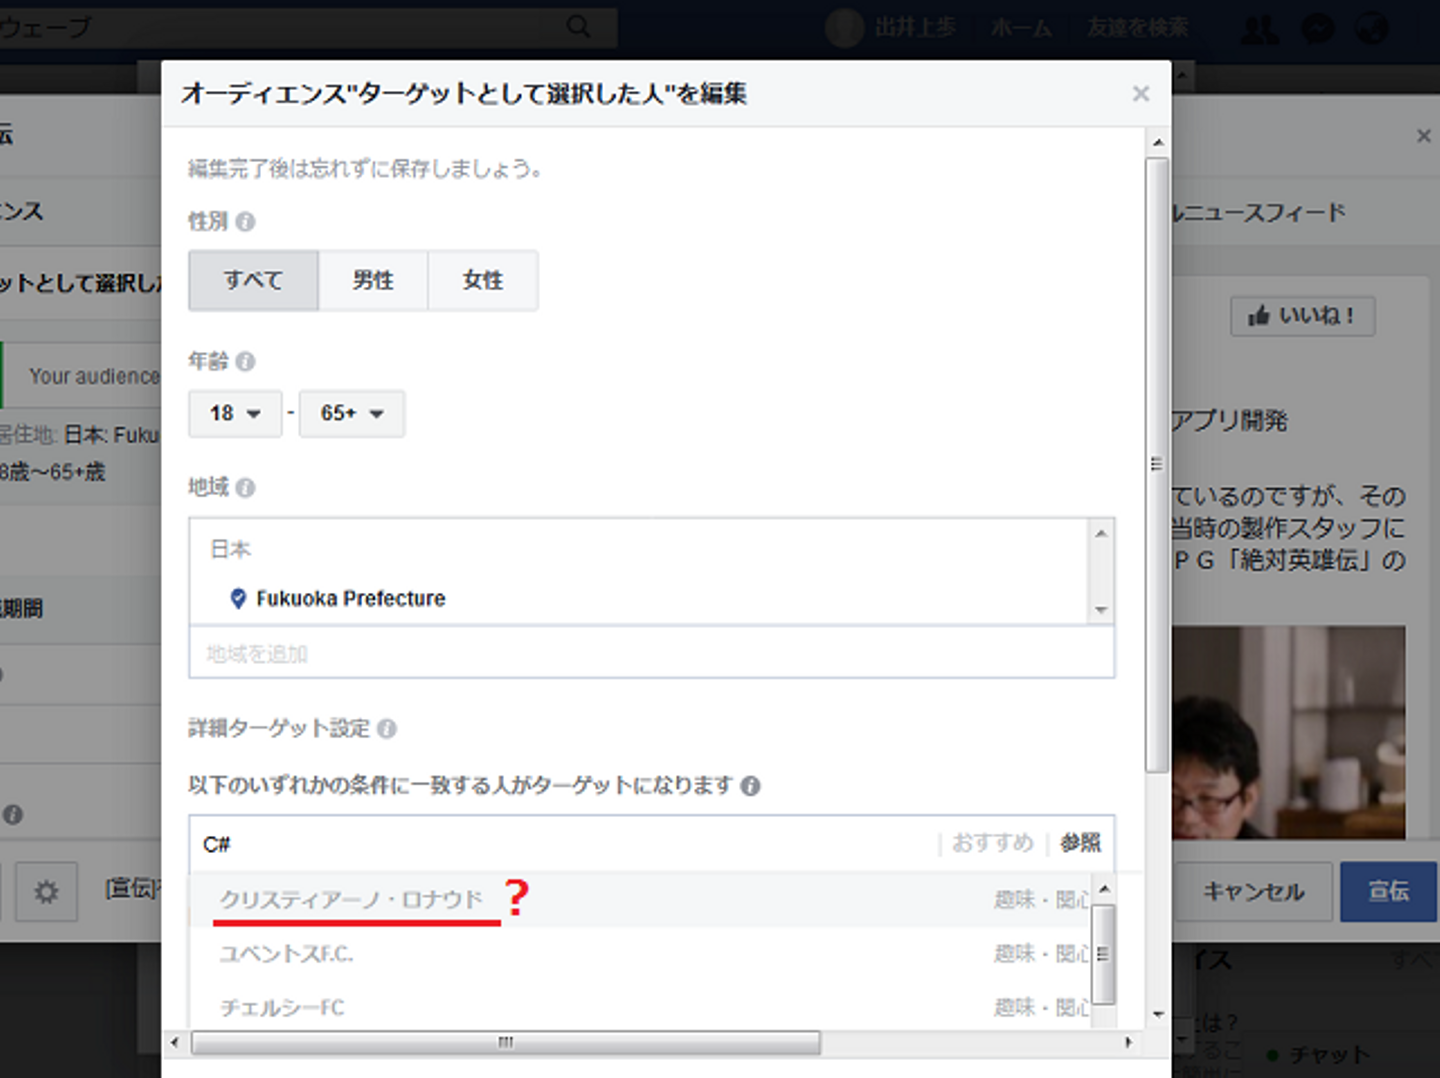Click the horizontal scrollbar left arrow
The image size is (1440, 1078).
pyautogui.click(x=175, y=1042)
